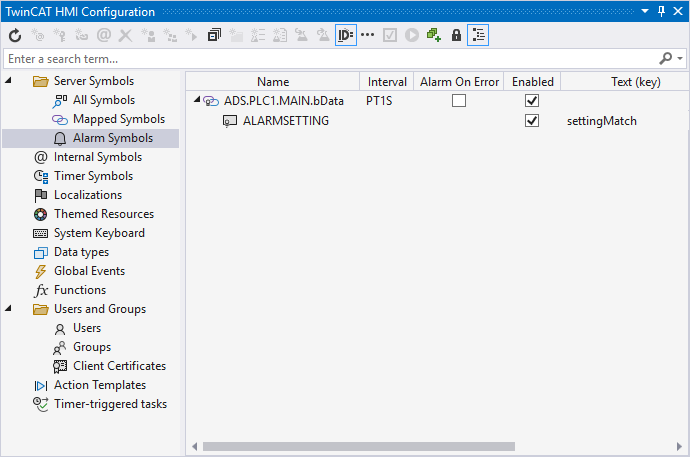Click the disabled @ internal symbol toolbar icon
Screen dimensions: 690x457
(x=103, y=35)
